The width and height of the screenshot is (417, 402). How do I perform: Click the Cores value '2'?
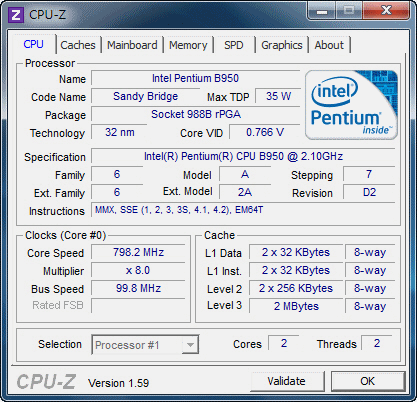[284, 343]
